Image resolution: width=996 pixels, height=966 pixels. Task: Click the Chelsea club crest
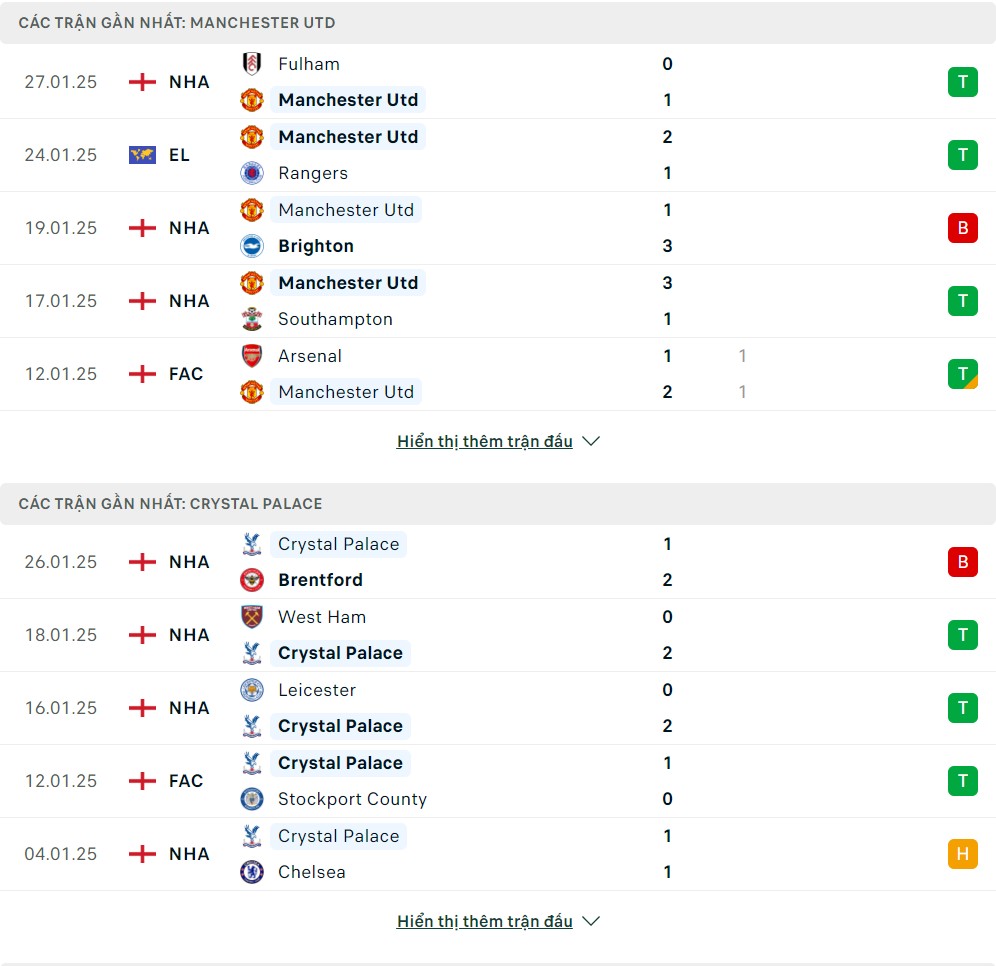click(252, 872)
